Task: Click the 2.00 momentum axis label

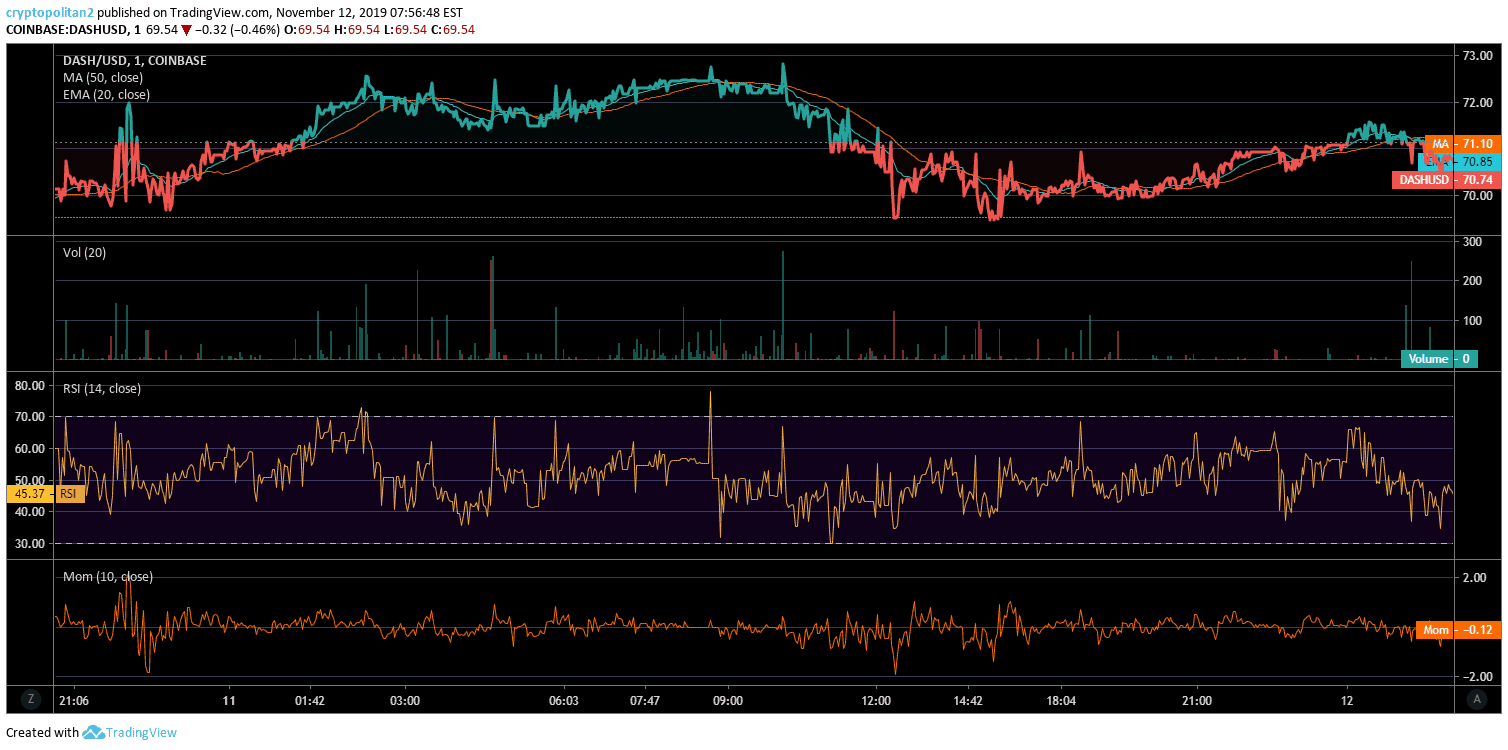Action: pos(1476,578)
